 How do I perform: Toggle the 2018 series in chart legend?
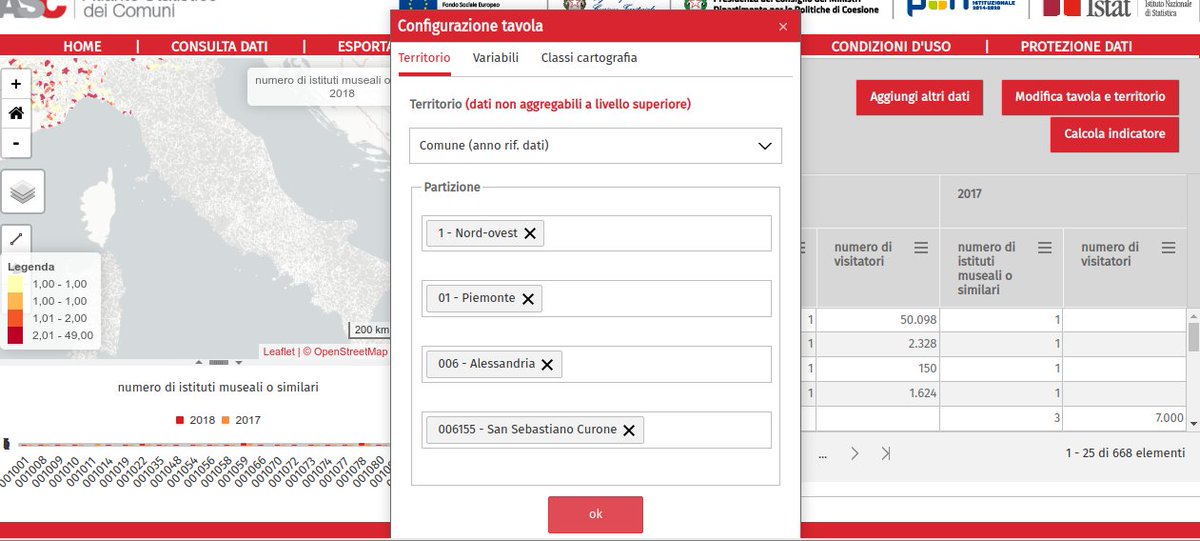[x=196, y=420]
